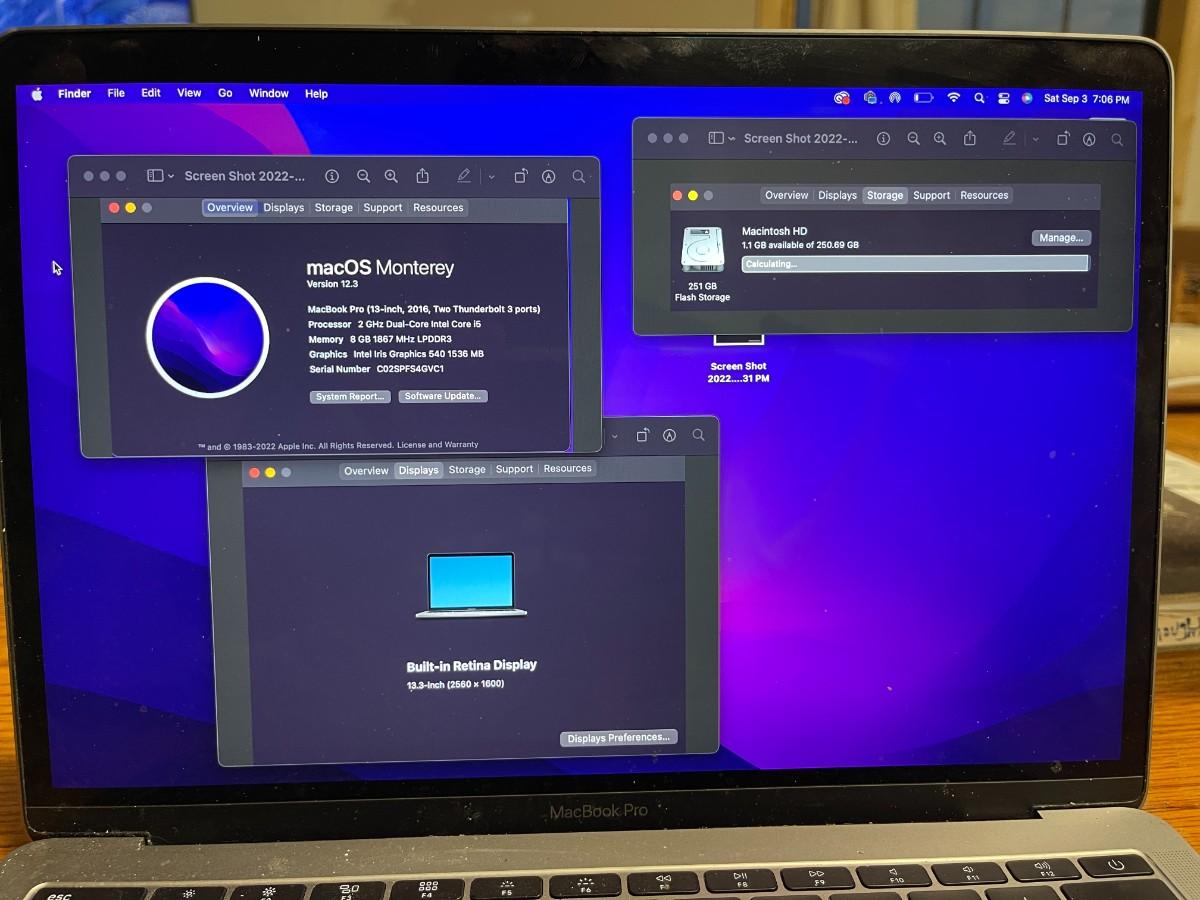Click the info inspector icon in the Overview screenshot window
This screenshot has width=1200, height=900.
(x=331, y=176)
